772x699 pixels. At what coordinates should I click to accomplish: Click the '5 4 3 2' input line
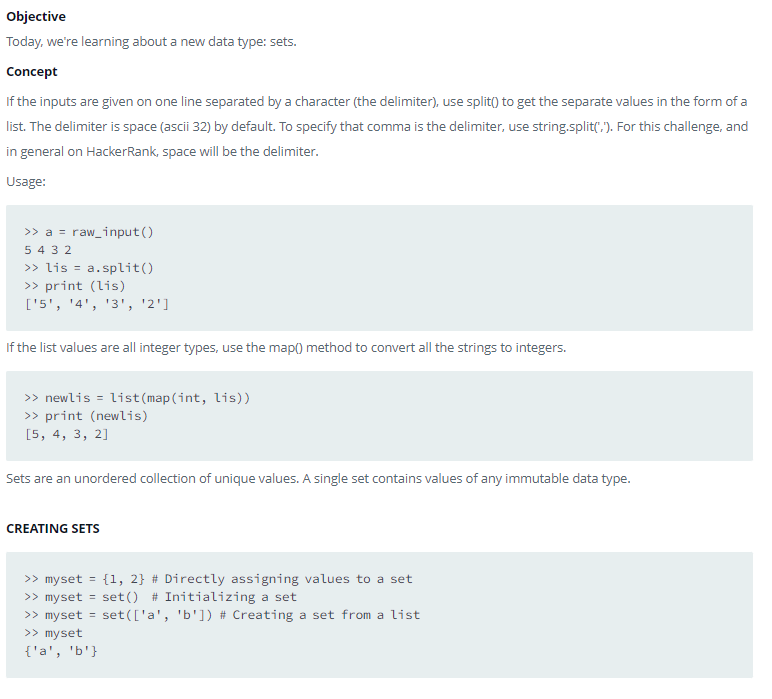tap(48, 250)
